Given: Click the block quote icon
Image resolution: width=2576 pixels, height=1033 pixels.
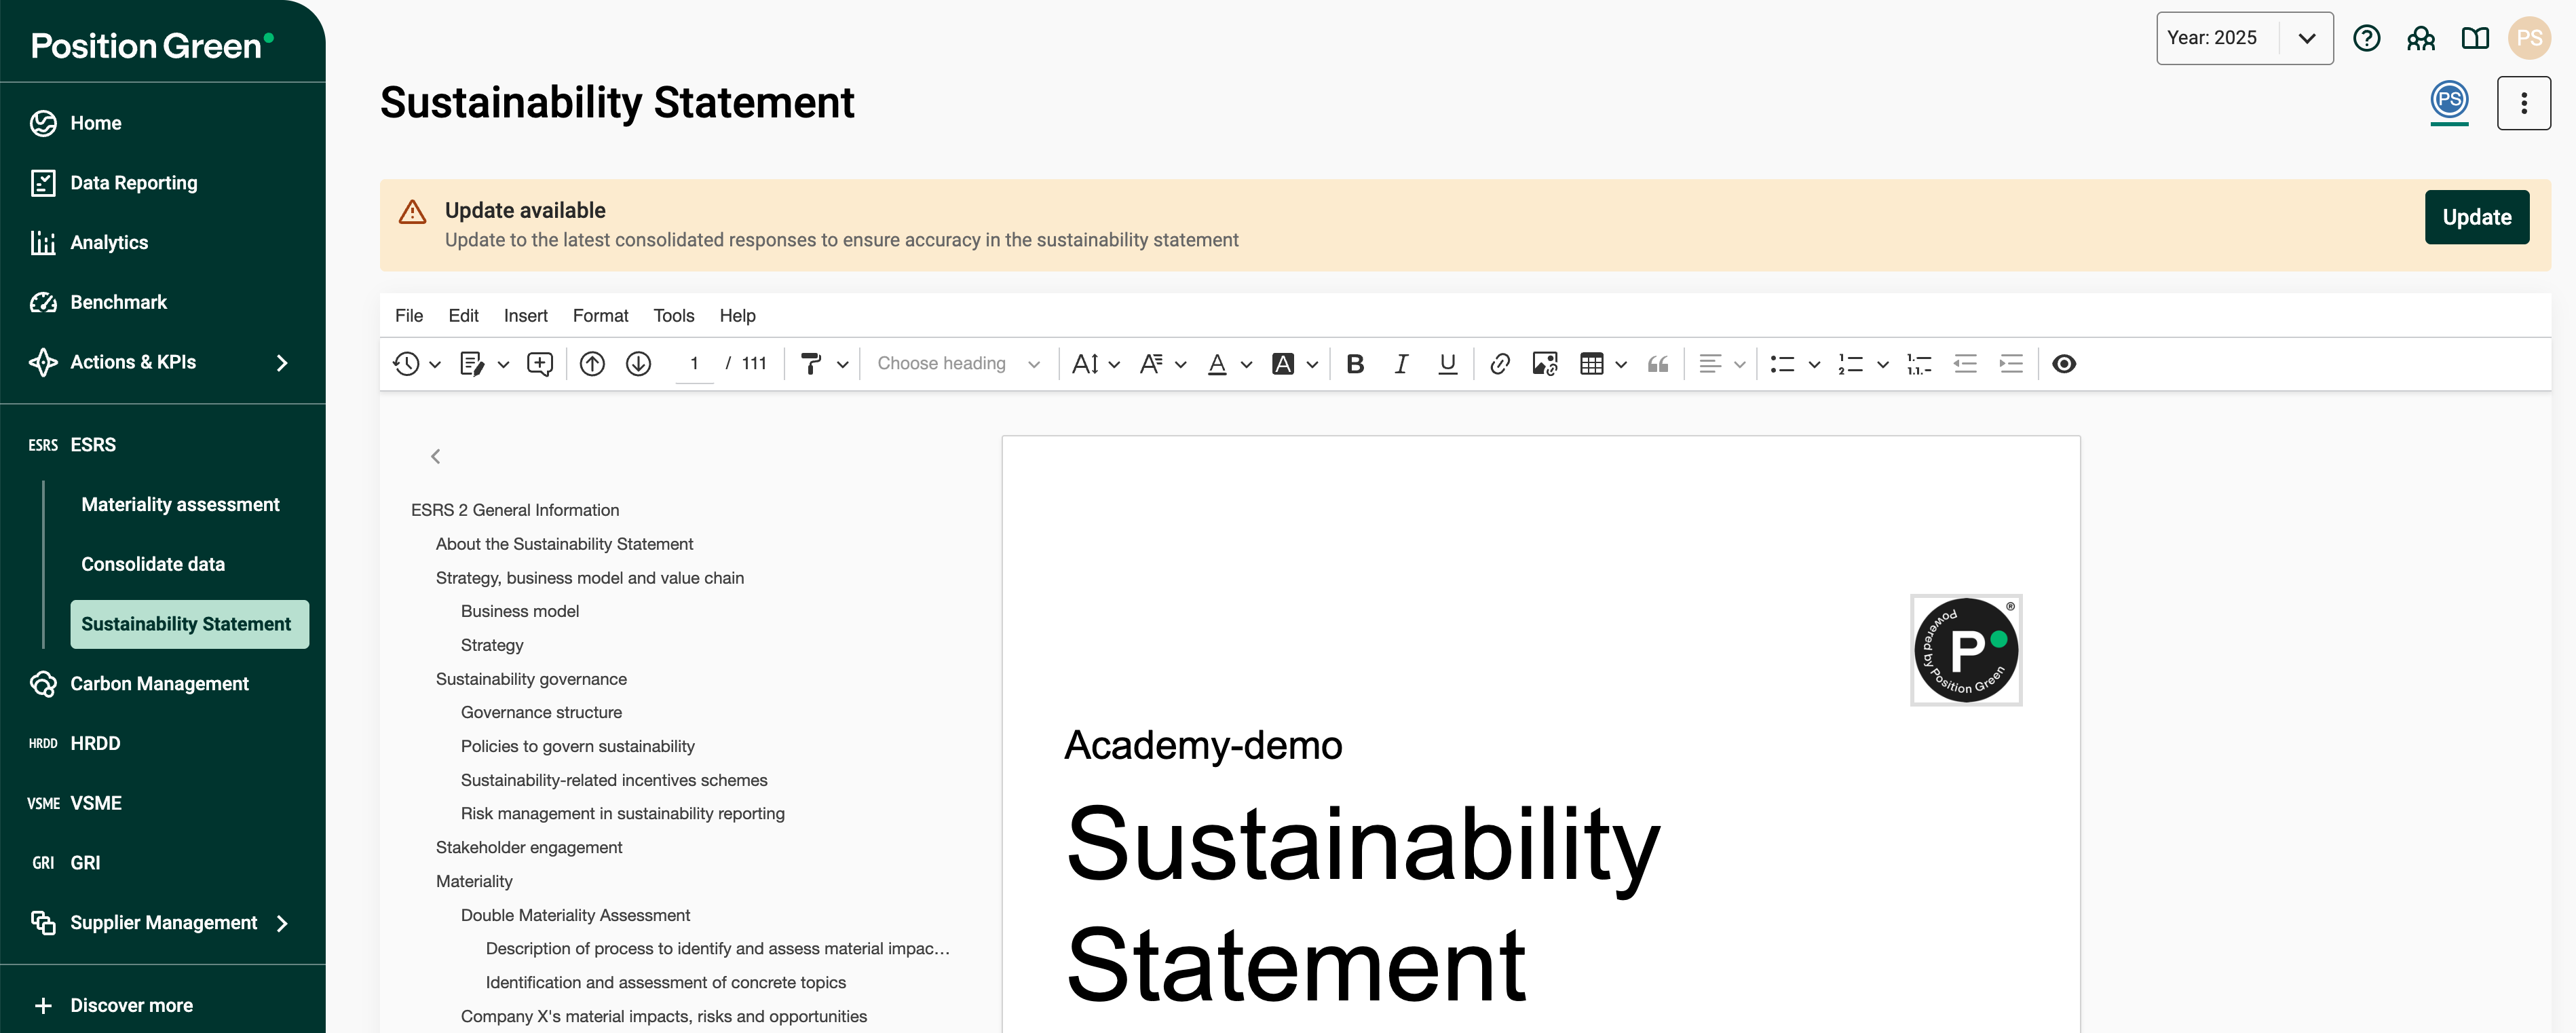Looking at the screenshot, I should pyautogui.click(x=1657, y=364).
